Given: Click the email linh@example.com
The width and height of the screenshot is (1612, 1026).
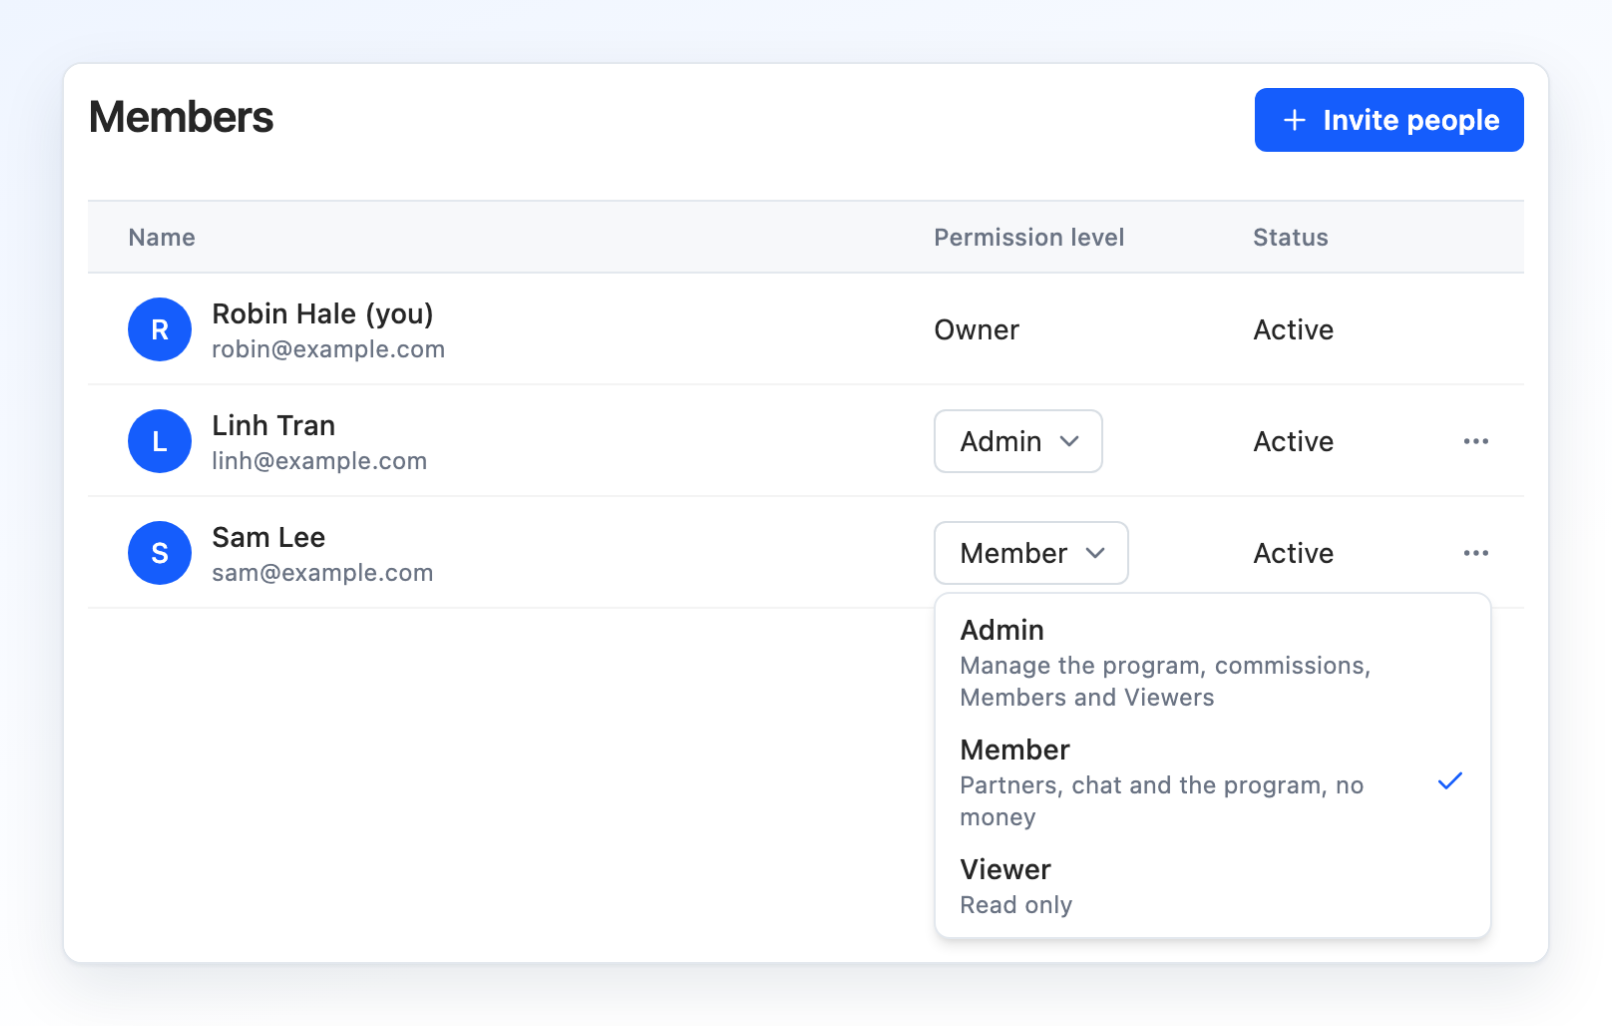Looking at the screenshot, I should pyautogui.click(x=319, y=461).
